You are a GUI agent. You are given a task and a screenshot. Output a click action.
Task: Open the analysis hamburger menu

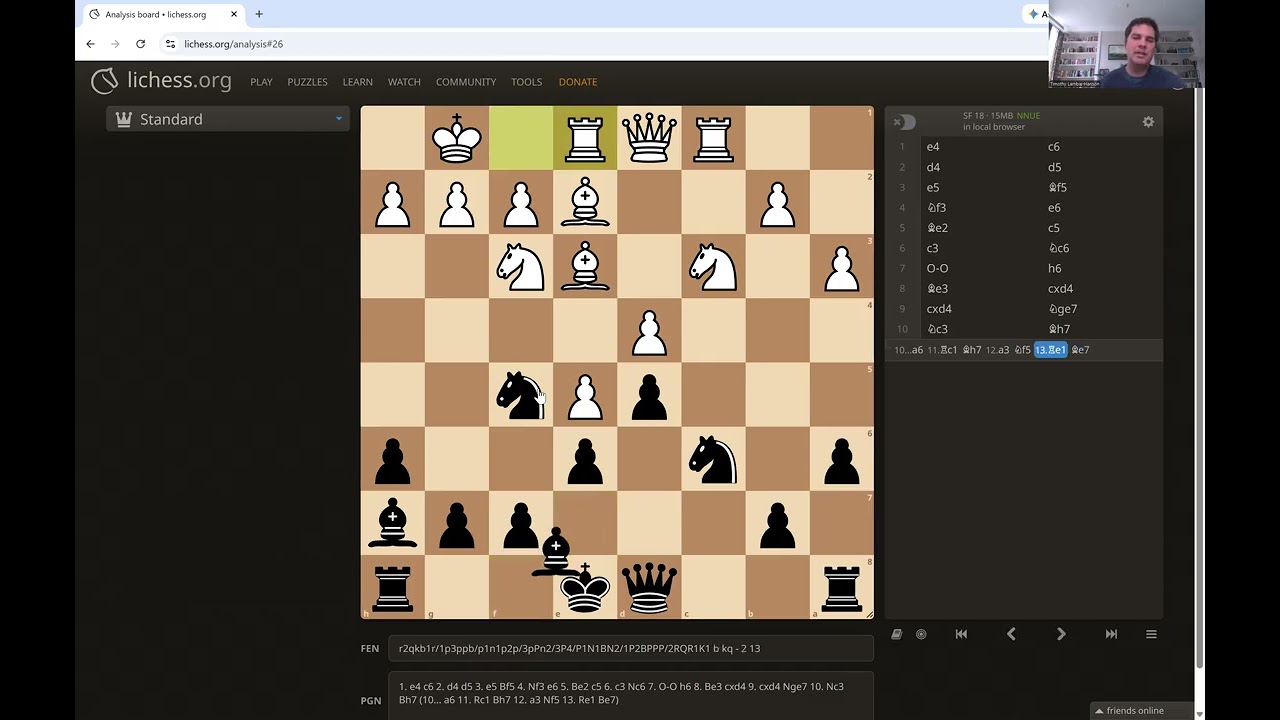click(x=1151, y=634)
